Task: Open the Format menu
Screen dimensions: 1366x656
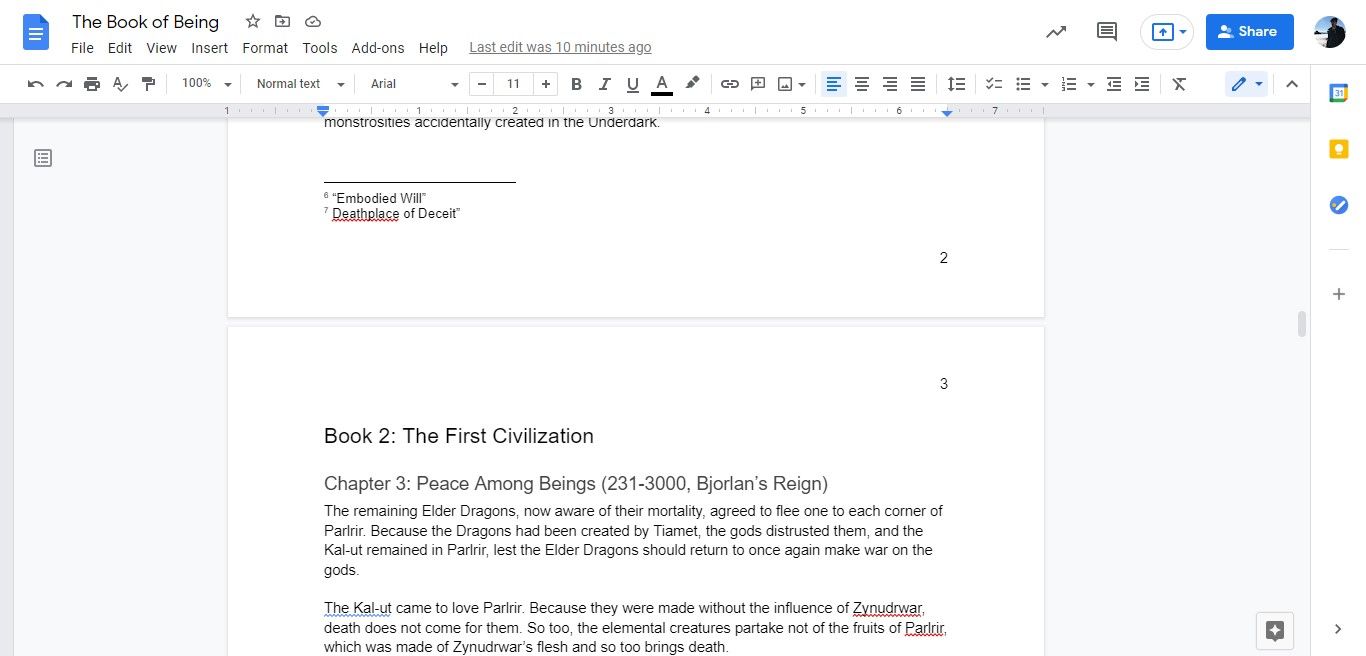Action: pyautogui.click(x=264, y=47)
